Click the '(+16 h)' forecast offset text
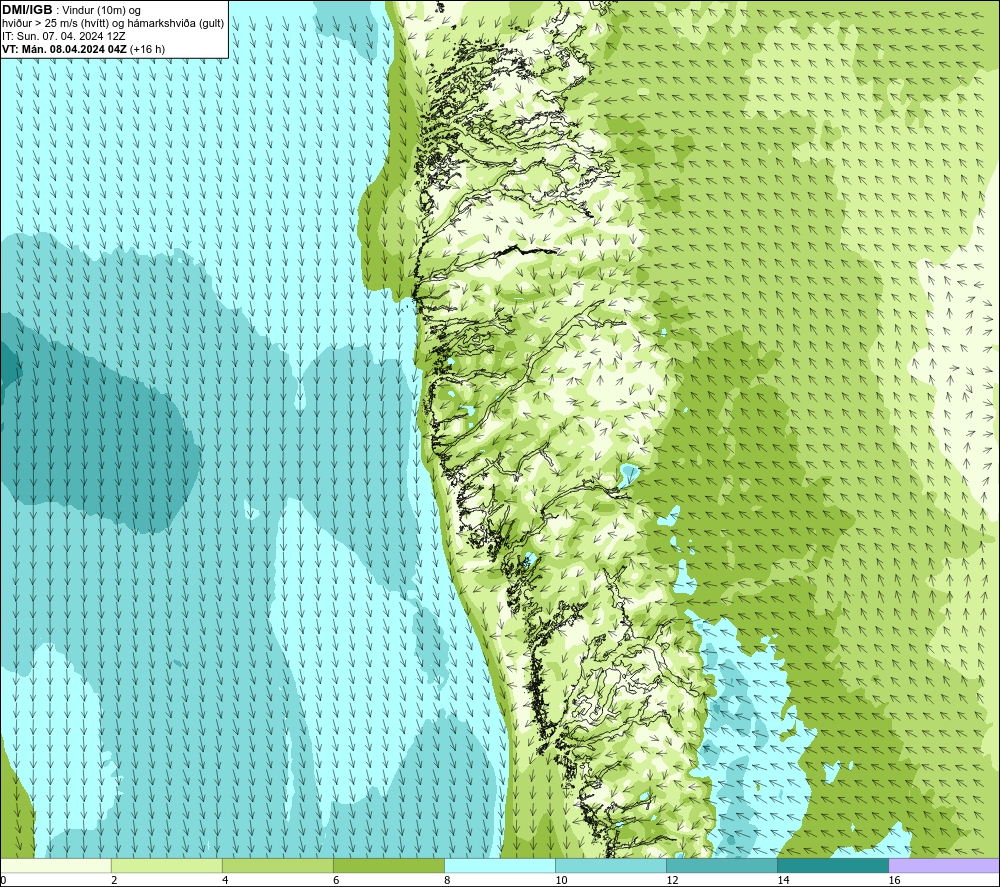This screenshot has width=1000, height=887. pyautogui.click(x=147, y=49)
